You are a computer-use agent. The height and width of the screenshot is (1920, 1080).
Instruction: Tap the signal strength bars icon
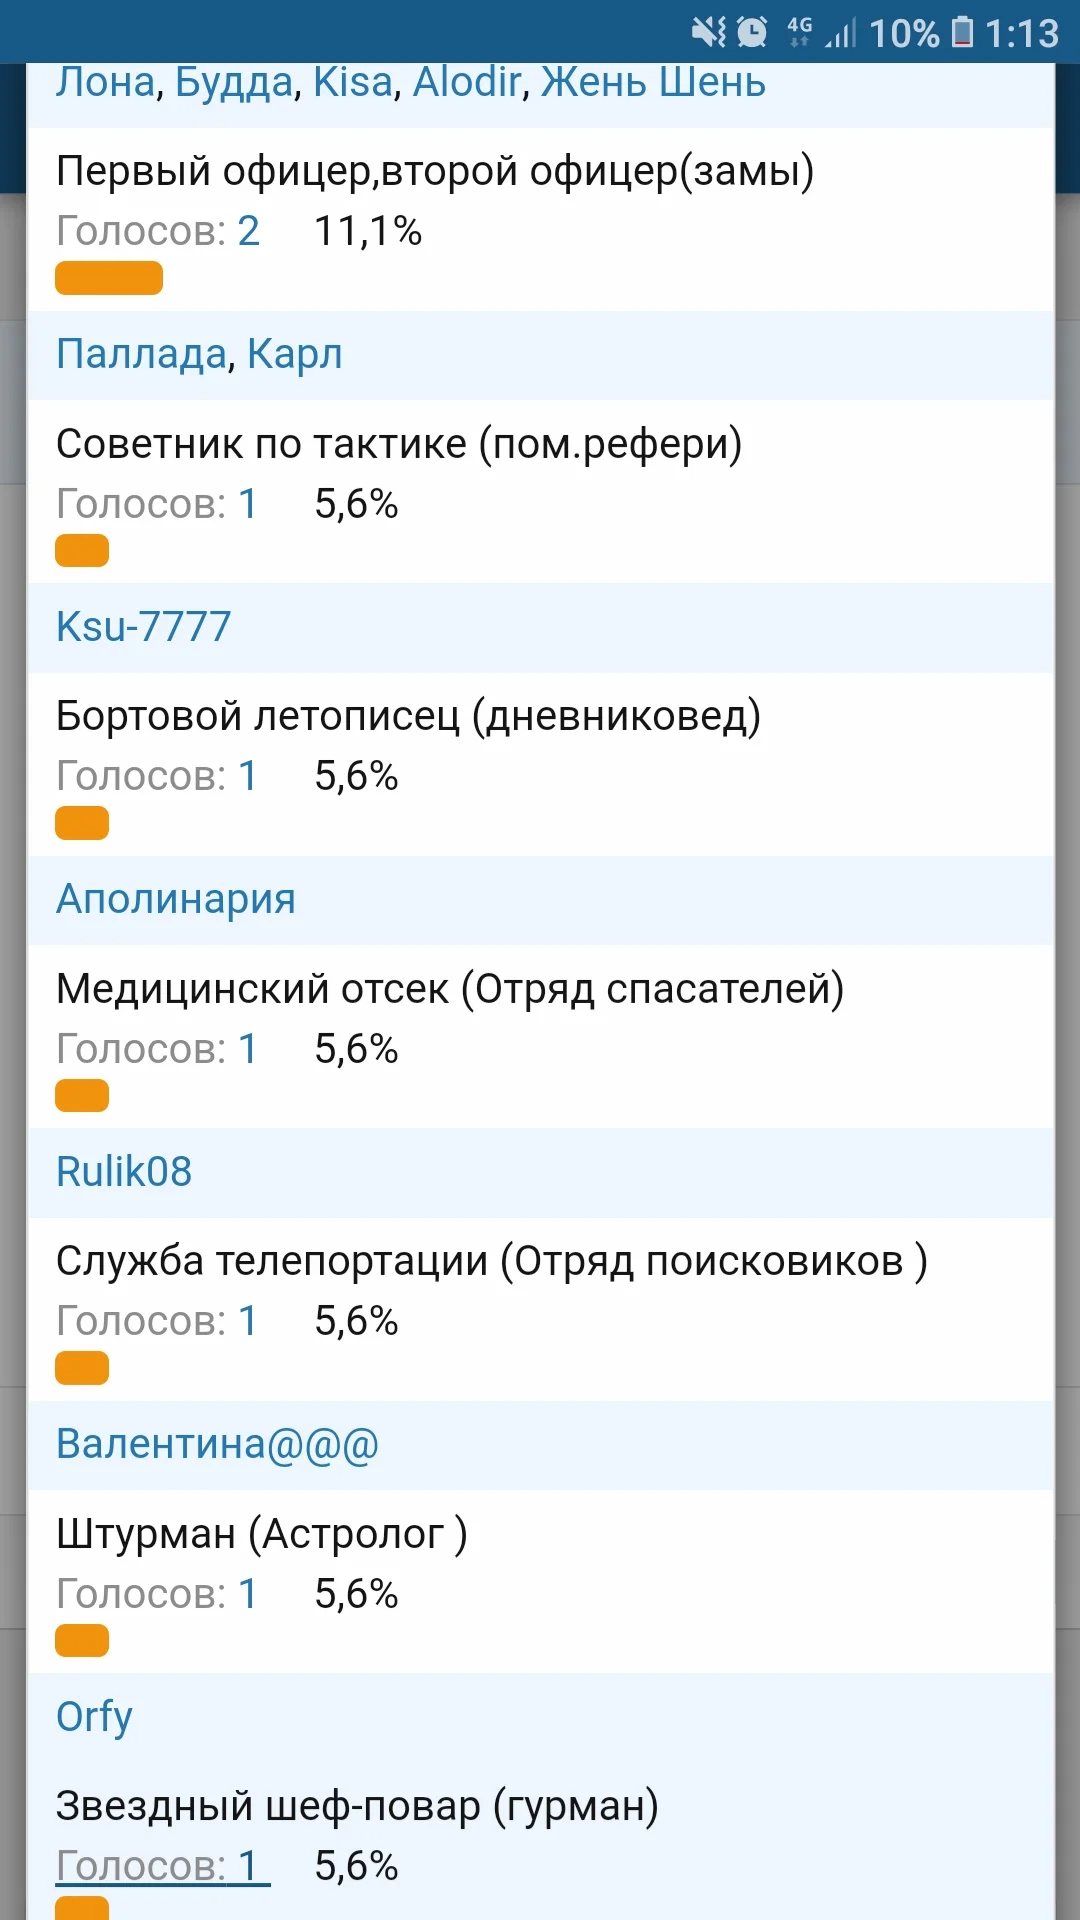point(841,34)
